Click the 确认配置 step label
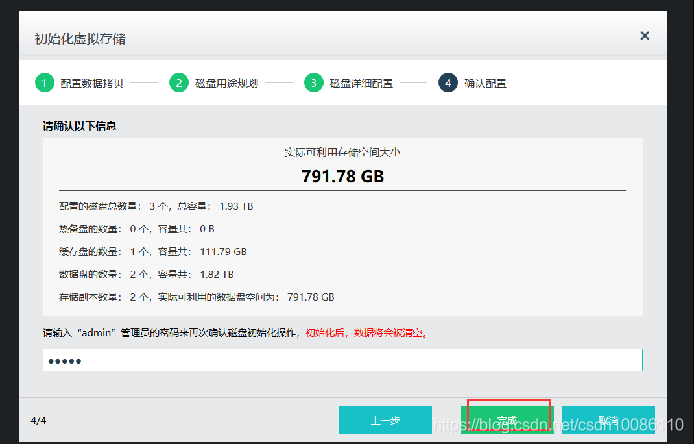694x444 pixels. click(x=485, y=83)
